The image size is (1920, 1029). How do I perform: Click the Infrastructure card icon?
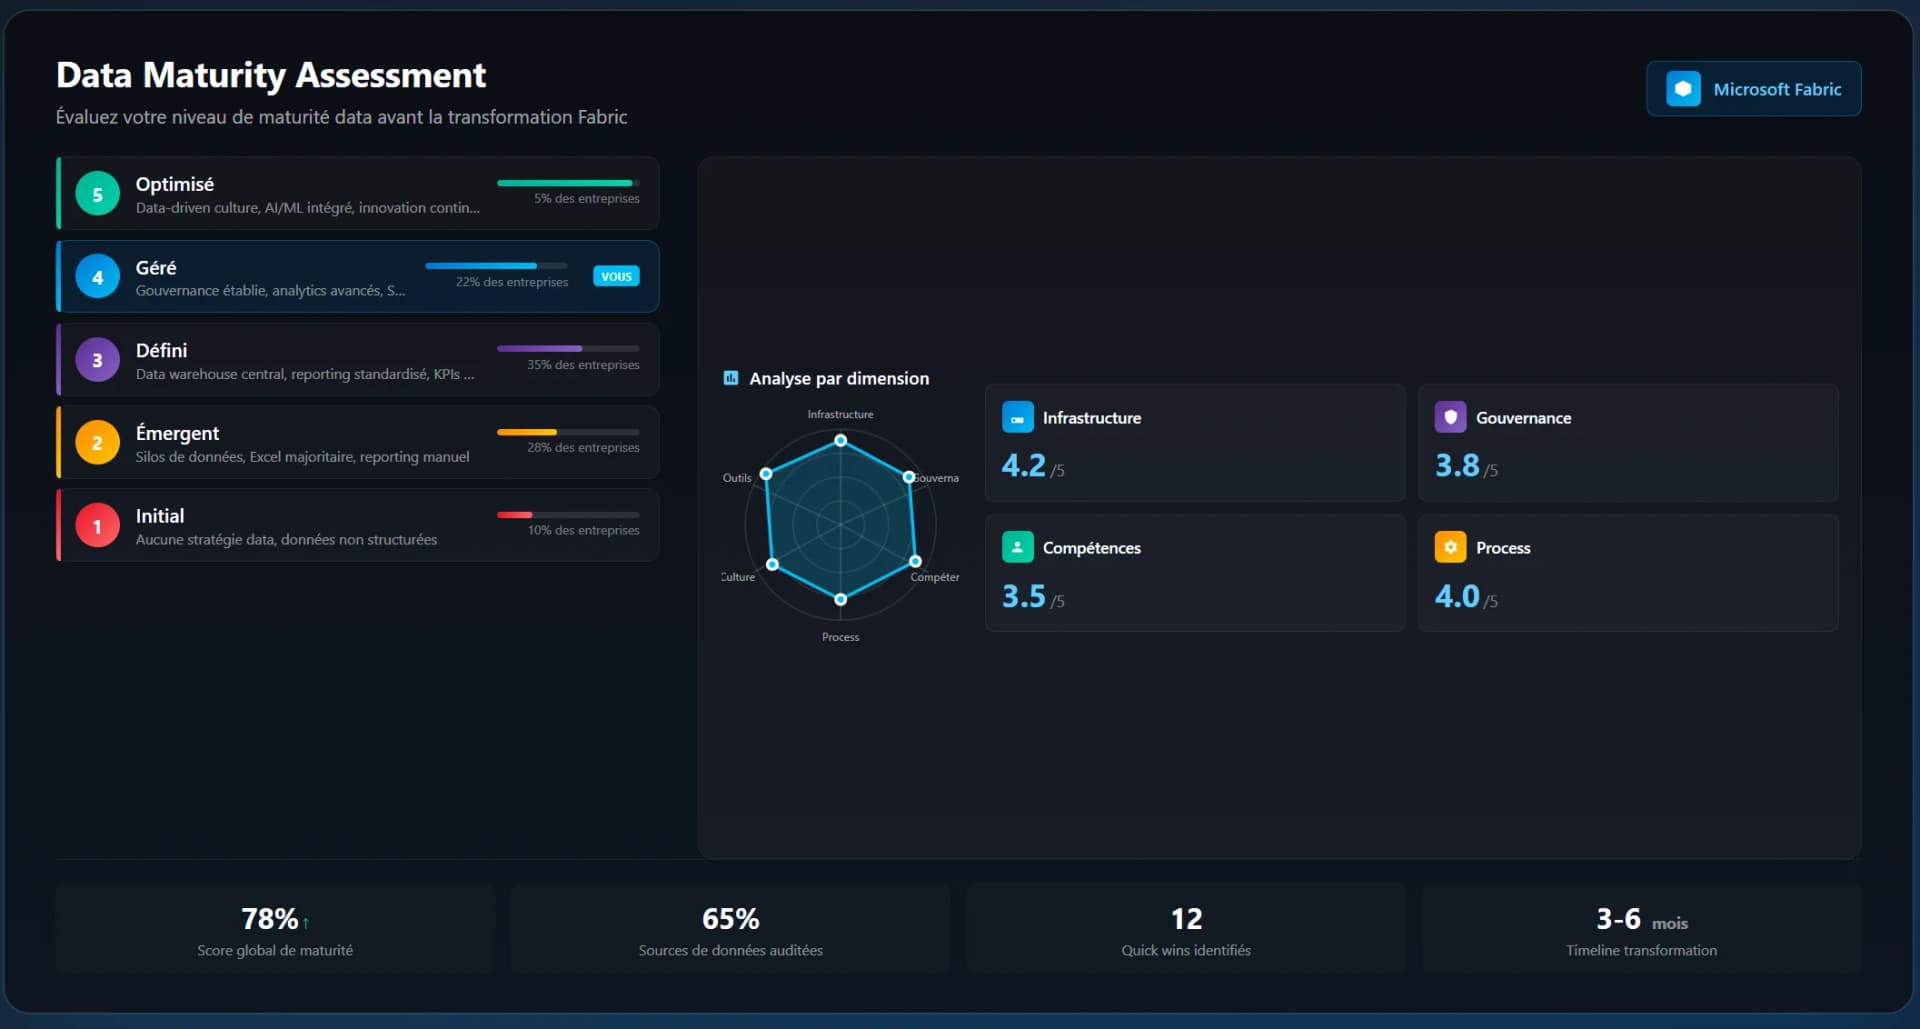point(1017,417)
